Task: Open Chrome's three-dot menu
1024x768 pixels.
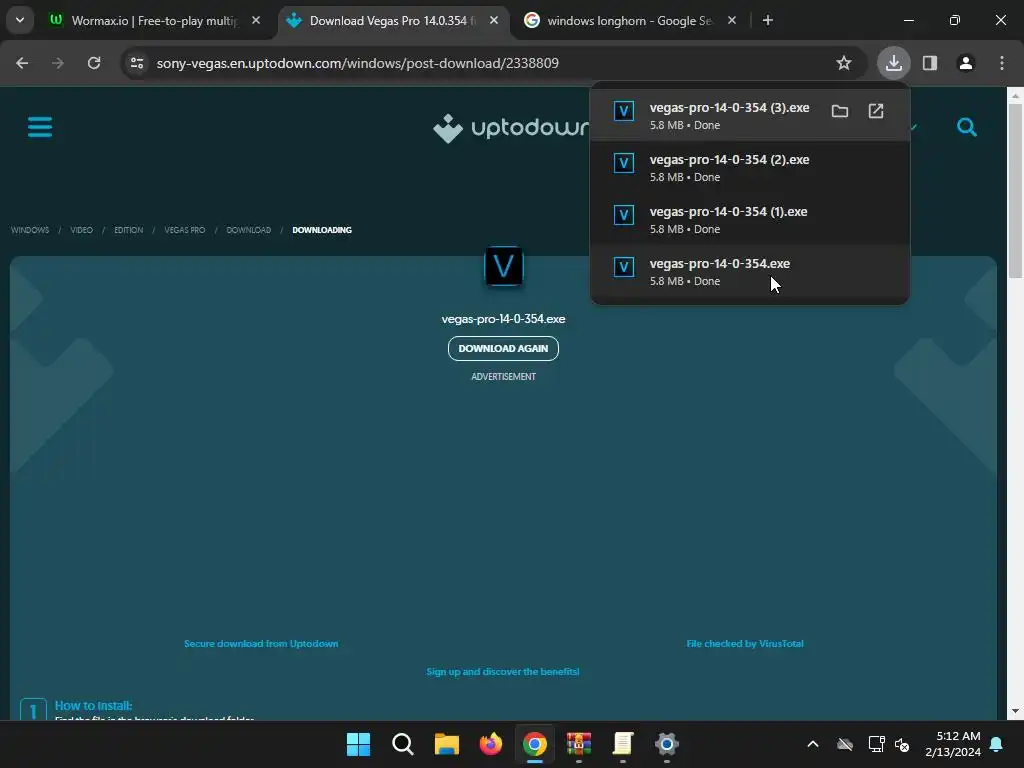Action: pos(1002,63)
